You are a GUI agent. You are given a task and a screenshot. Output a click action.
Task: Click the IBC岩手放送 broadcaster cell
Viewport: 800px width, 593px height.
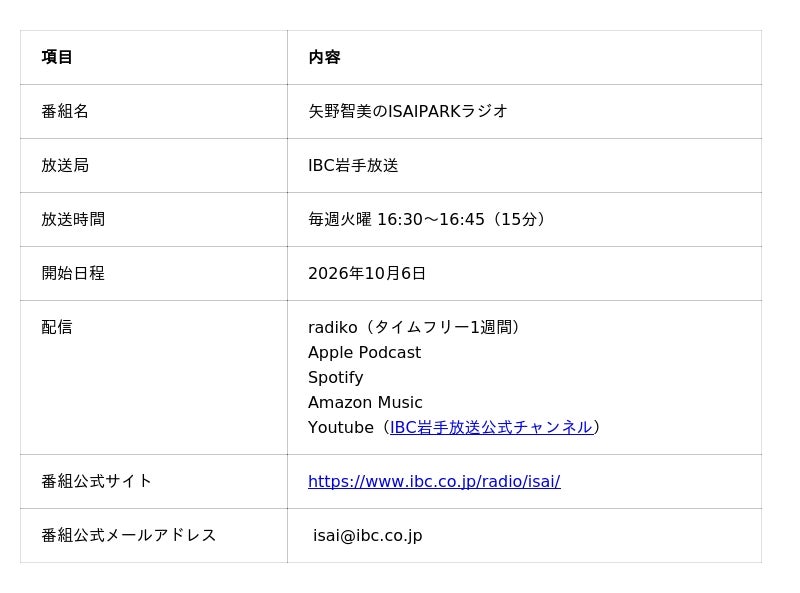(x=353, y=165)
